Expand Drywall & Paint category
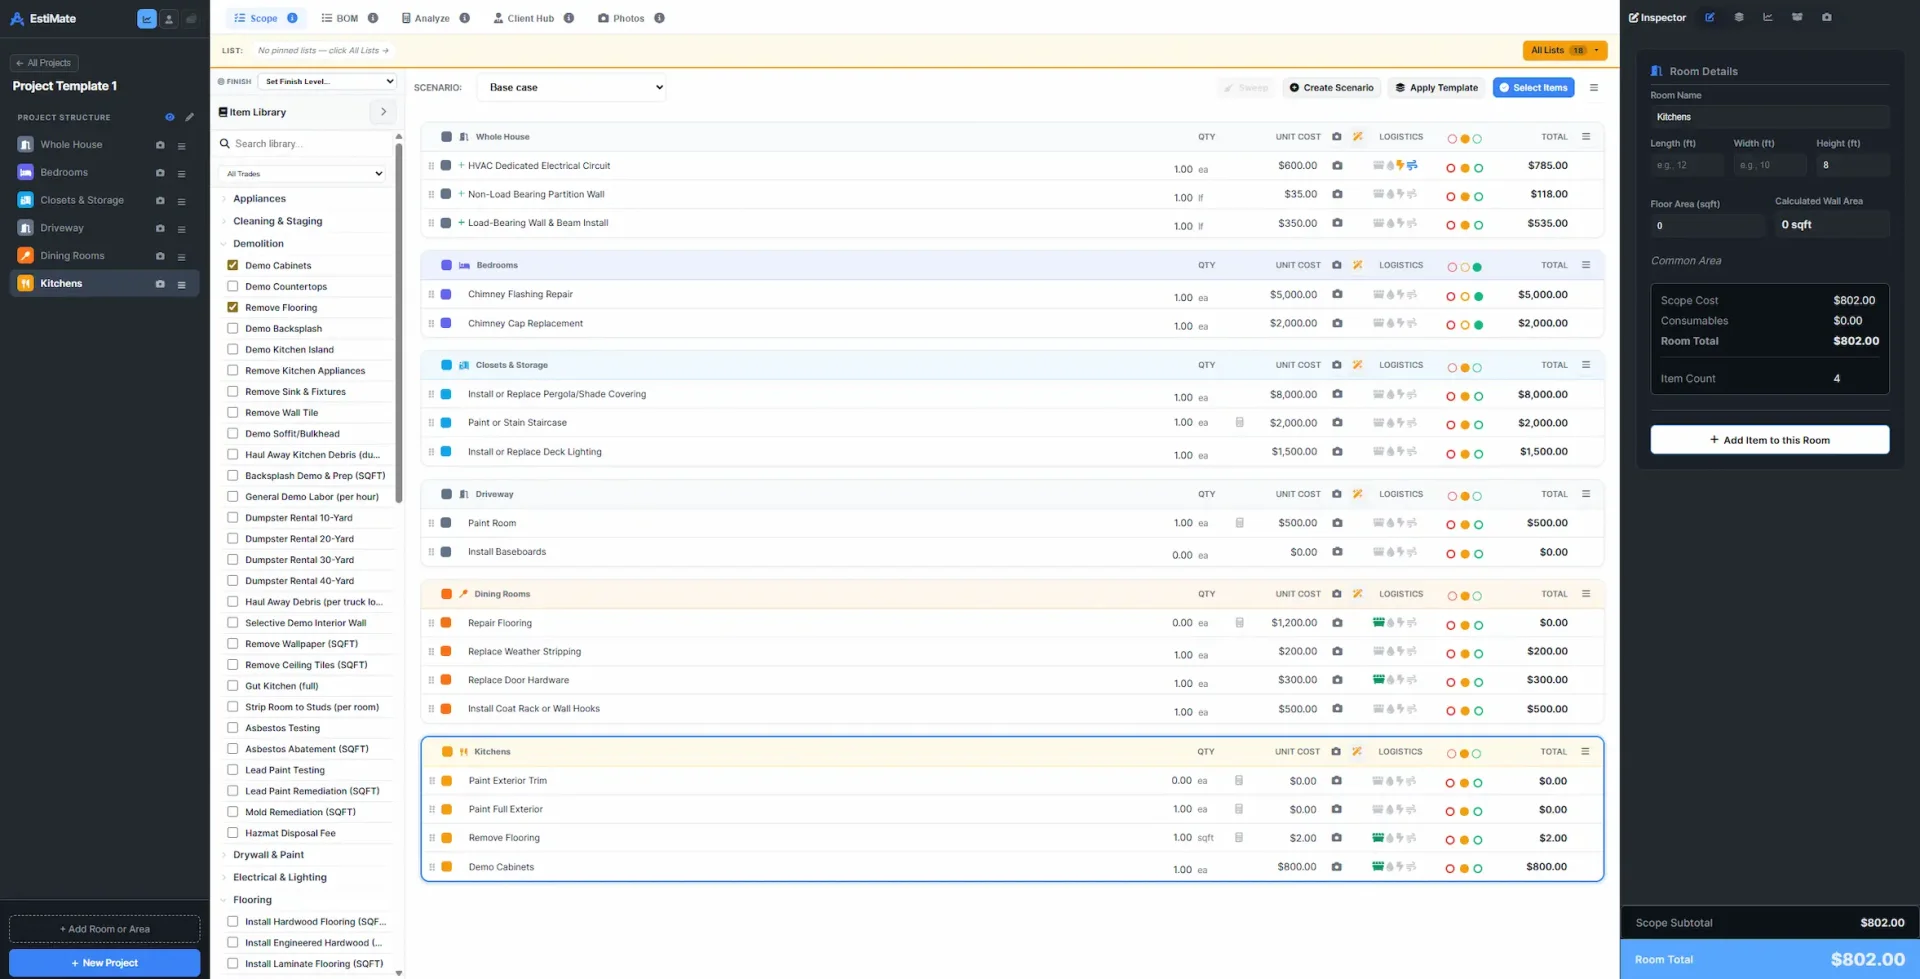This screenshot has height=979, width=1920. pyautogui.click(x=268, y=855)
